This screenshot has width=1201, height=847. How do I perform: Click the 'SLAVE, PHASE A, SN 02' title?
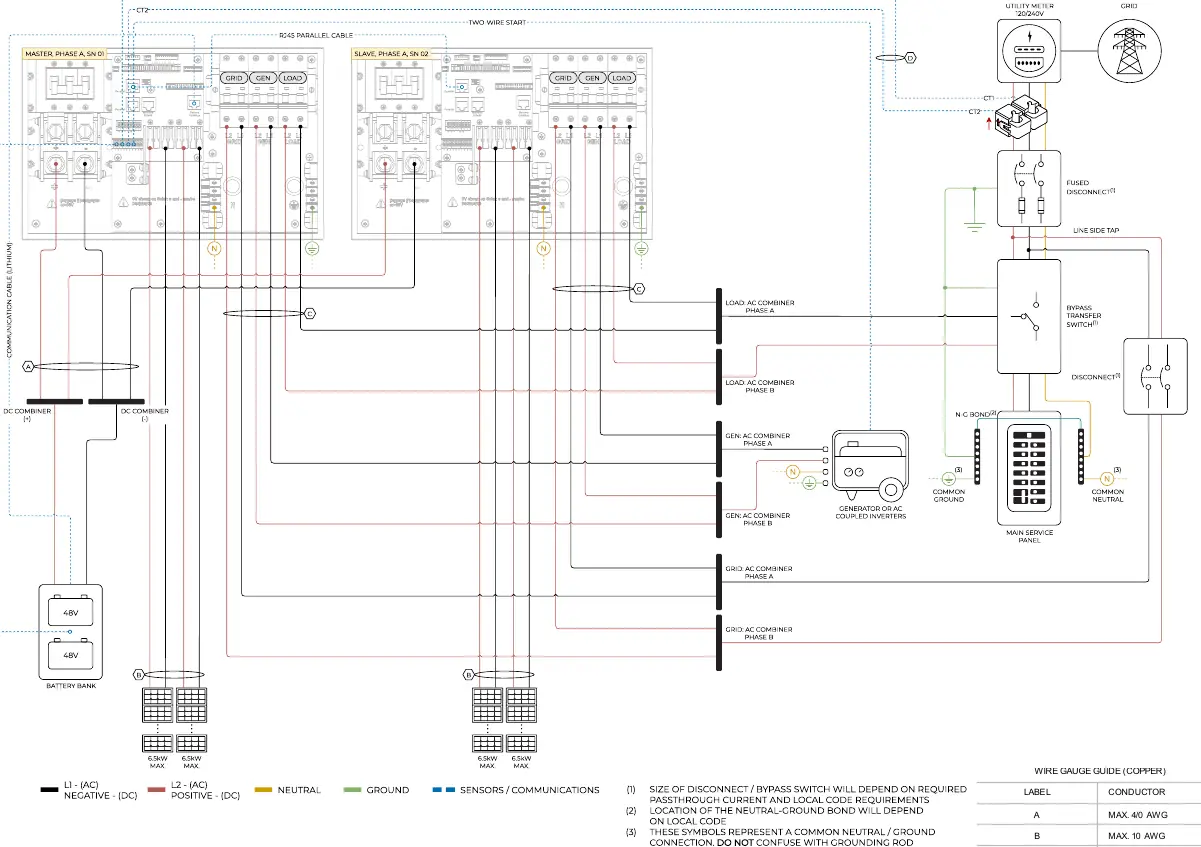tap(391, 52)
